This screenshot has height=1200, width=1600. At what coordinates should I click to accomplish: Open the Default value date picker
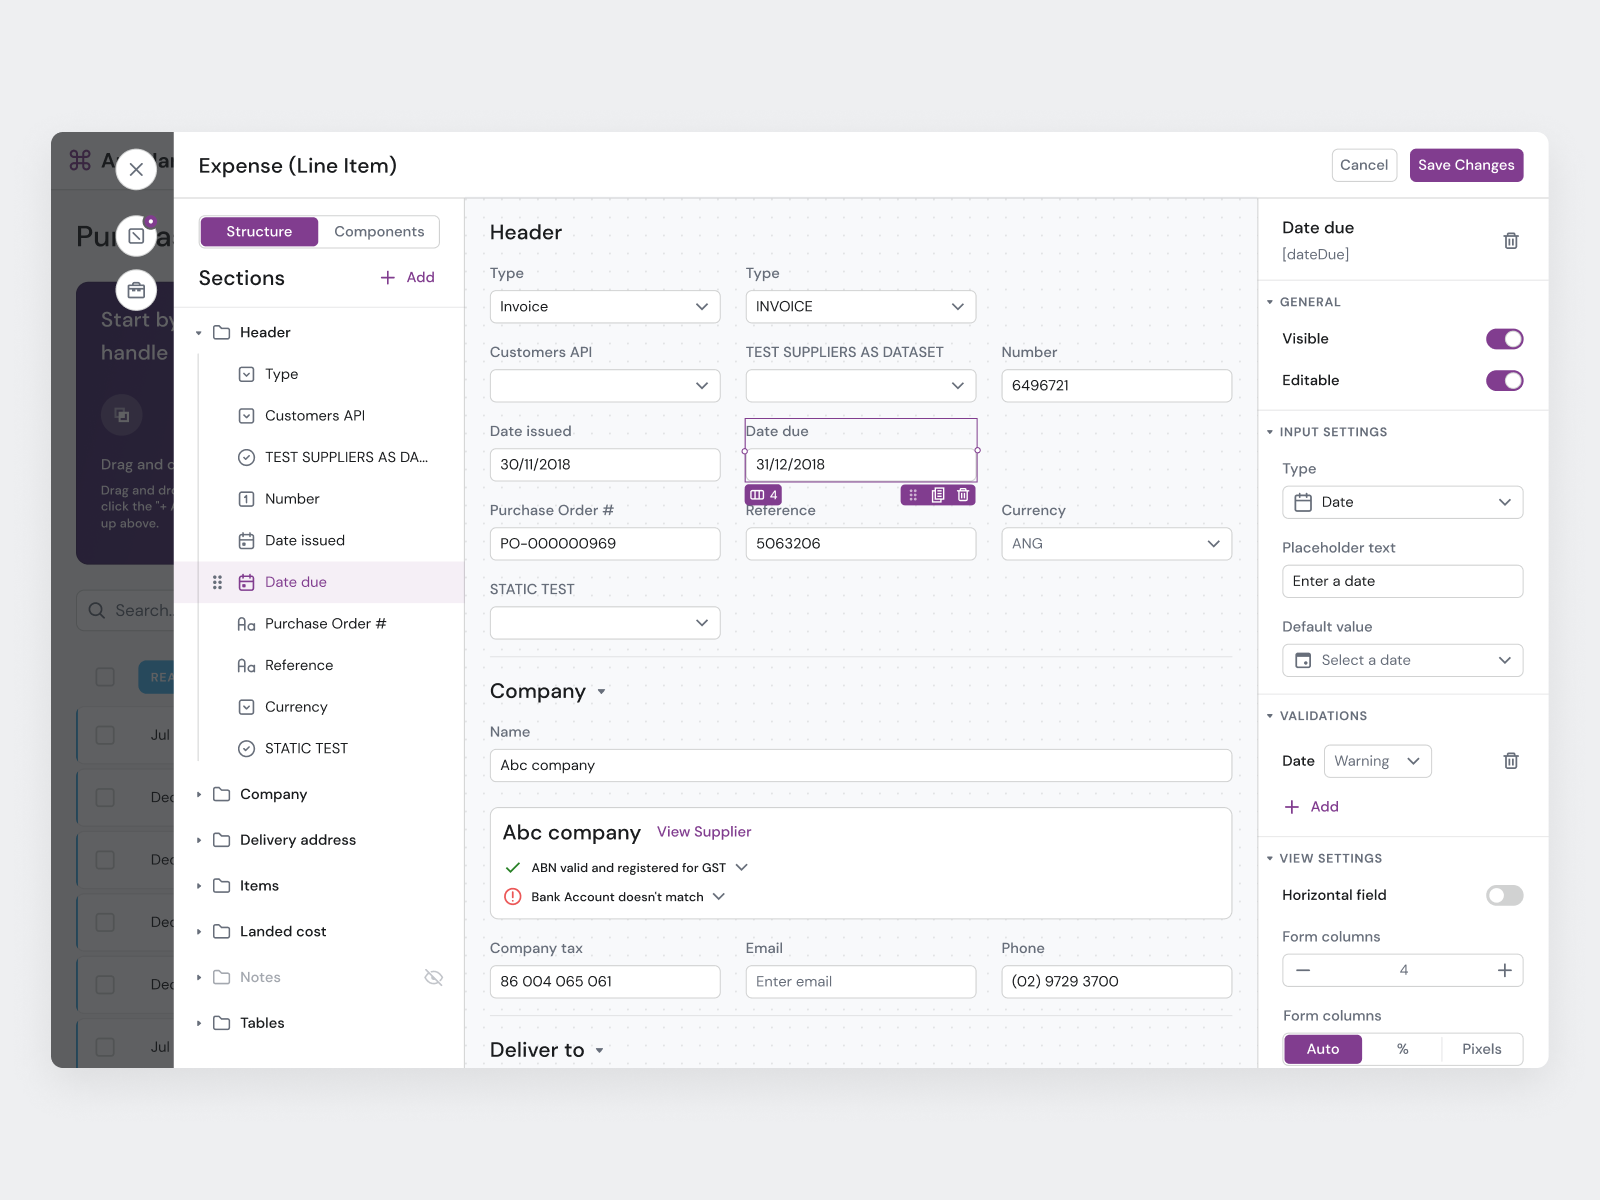pyautogui.click(x=1403, y=660)
